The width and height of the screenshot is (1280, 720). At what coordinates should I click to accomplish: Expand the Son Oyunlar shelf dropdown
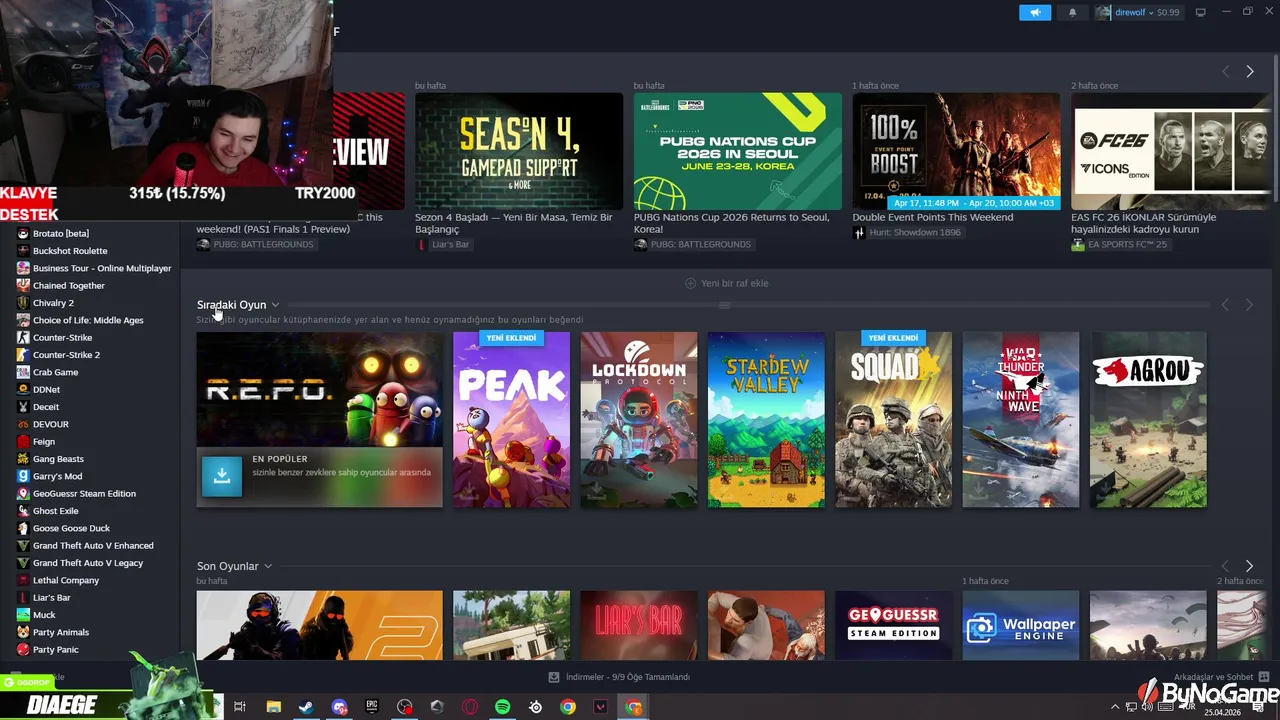pos(267,566)
